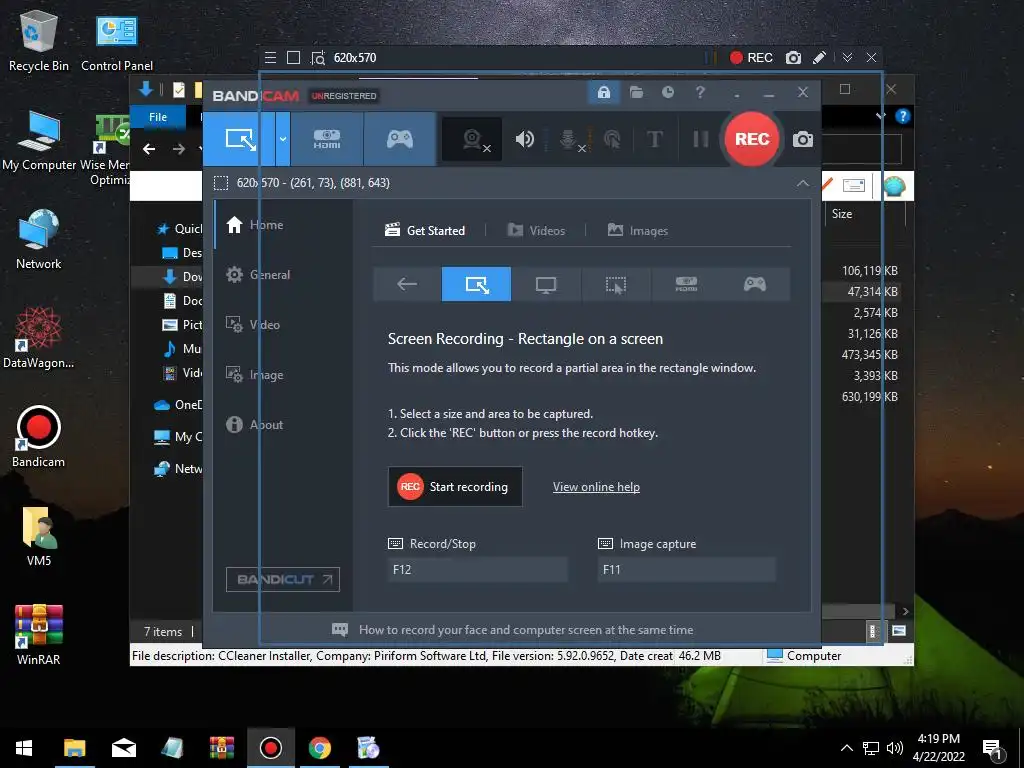The height and width of the screenshot is (768, 1024).
Task: Click camera icon on rectangle overlay bar
Action: tap(793, 57)
